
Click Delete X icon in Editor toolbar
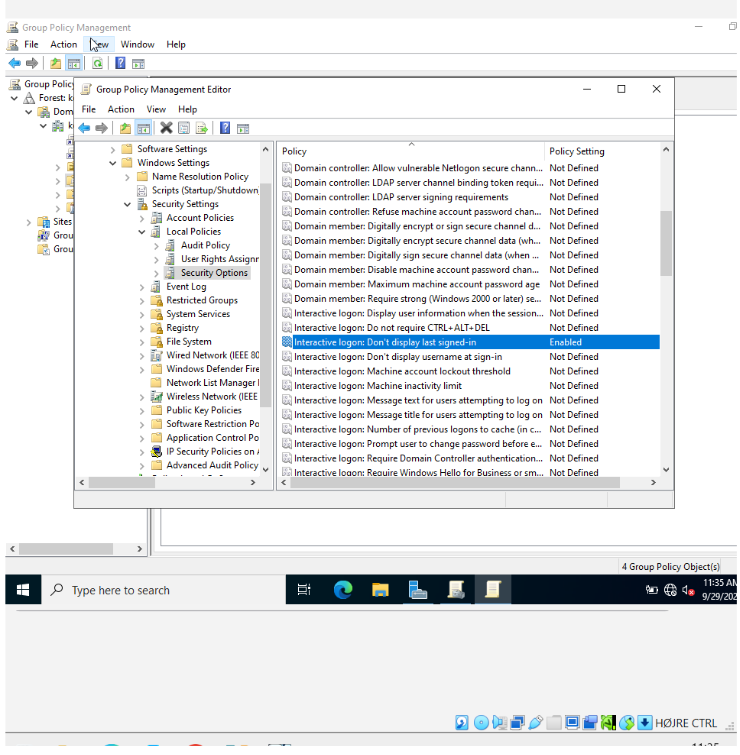point(166,128)
